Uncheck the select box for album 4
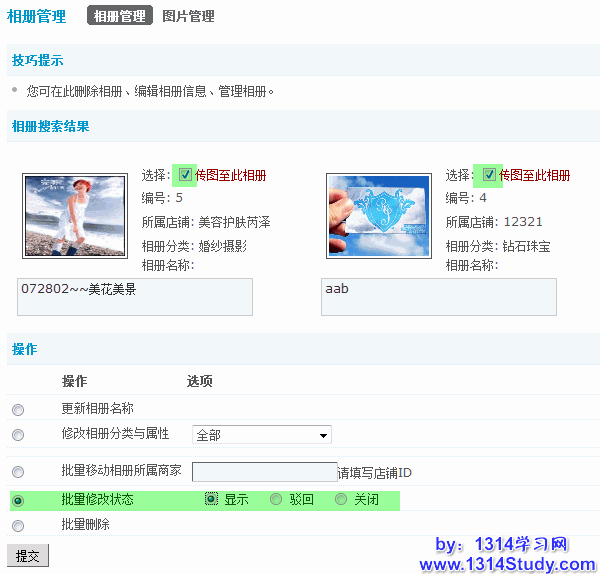 pyautogui.click(x=489, y=175)
